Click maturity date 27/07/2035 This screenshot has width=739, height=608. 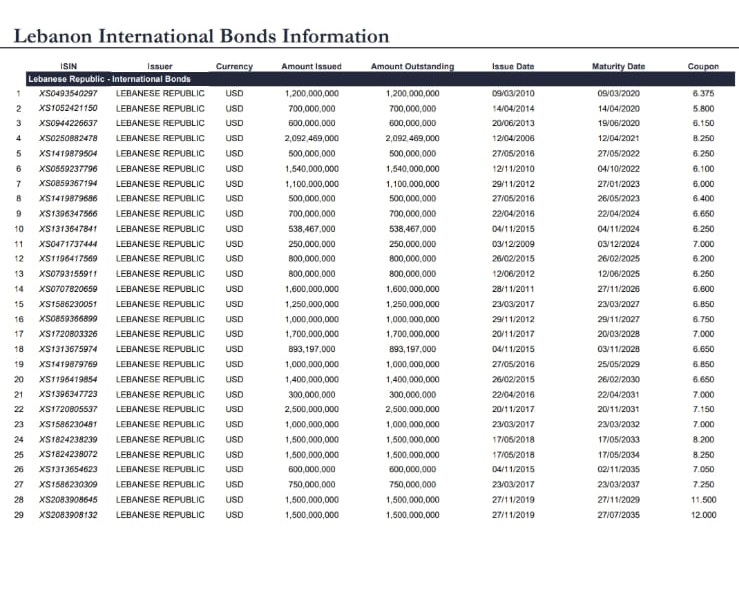coord(618,515)
